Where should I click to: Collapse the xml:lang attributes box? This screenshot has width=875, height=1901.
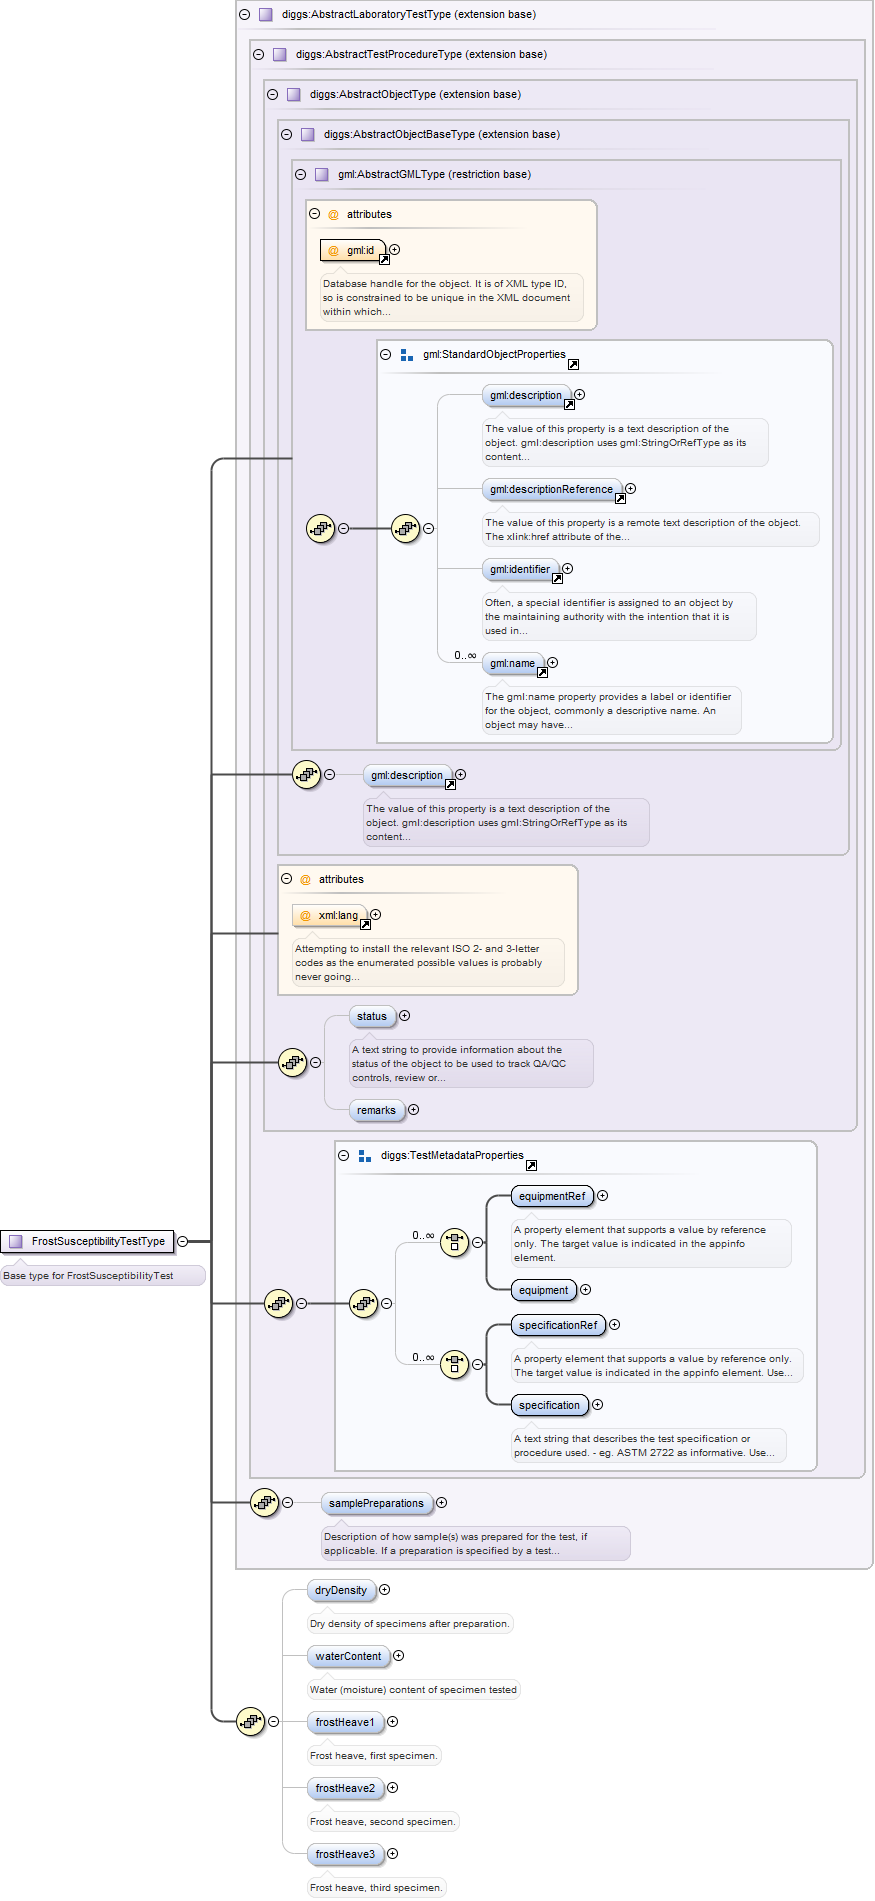pyautogui.click(x=287, y=879)
